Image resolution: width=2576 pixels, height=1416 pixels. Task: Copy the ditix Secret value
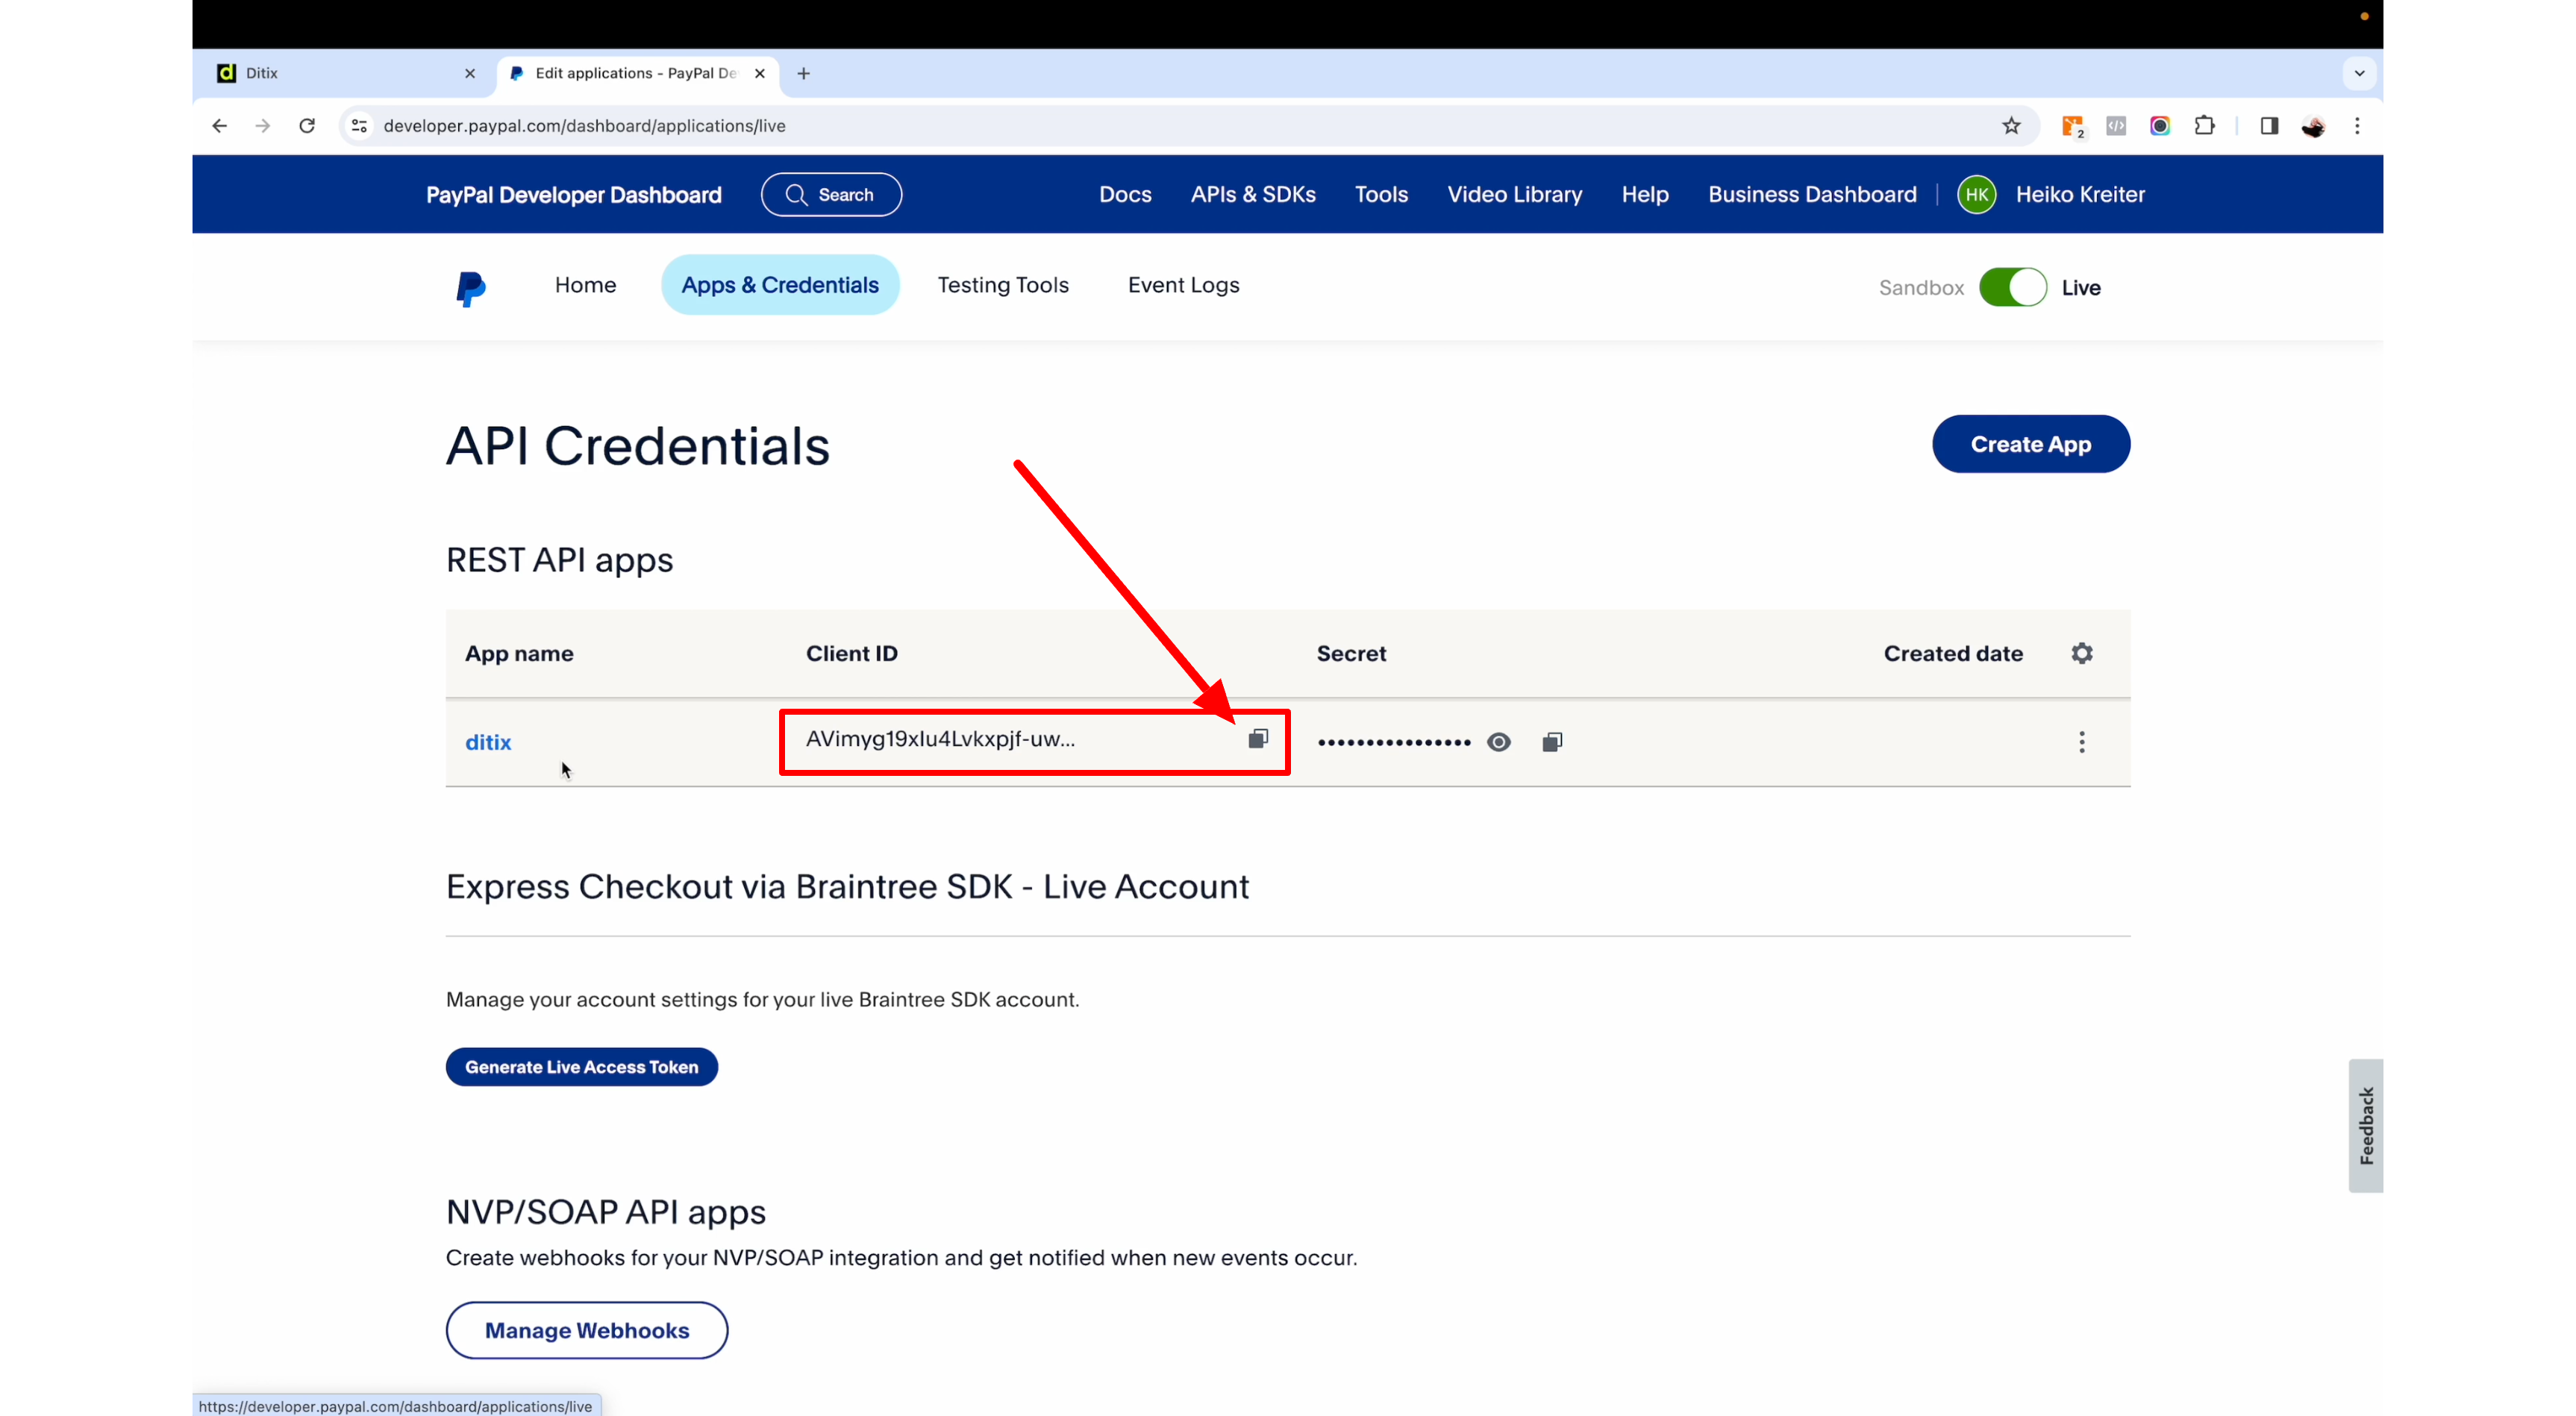tap(1552, 742)
